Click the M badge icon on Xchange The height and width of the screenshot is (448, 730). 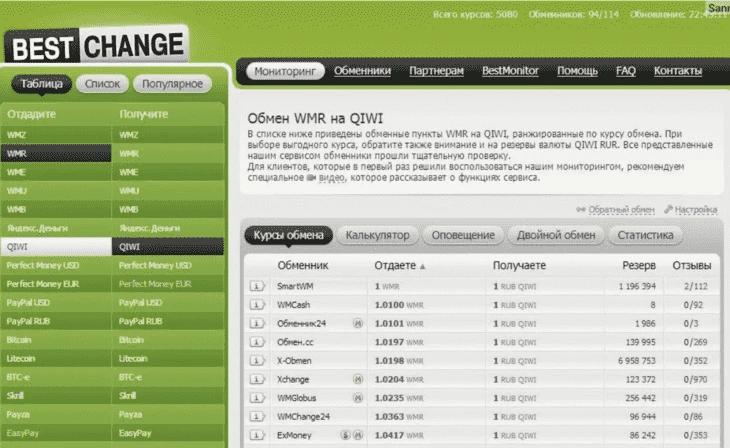tap(358, 379)
